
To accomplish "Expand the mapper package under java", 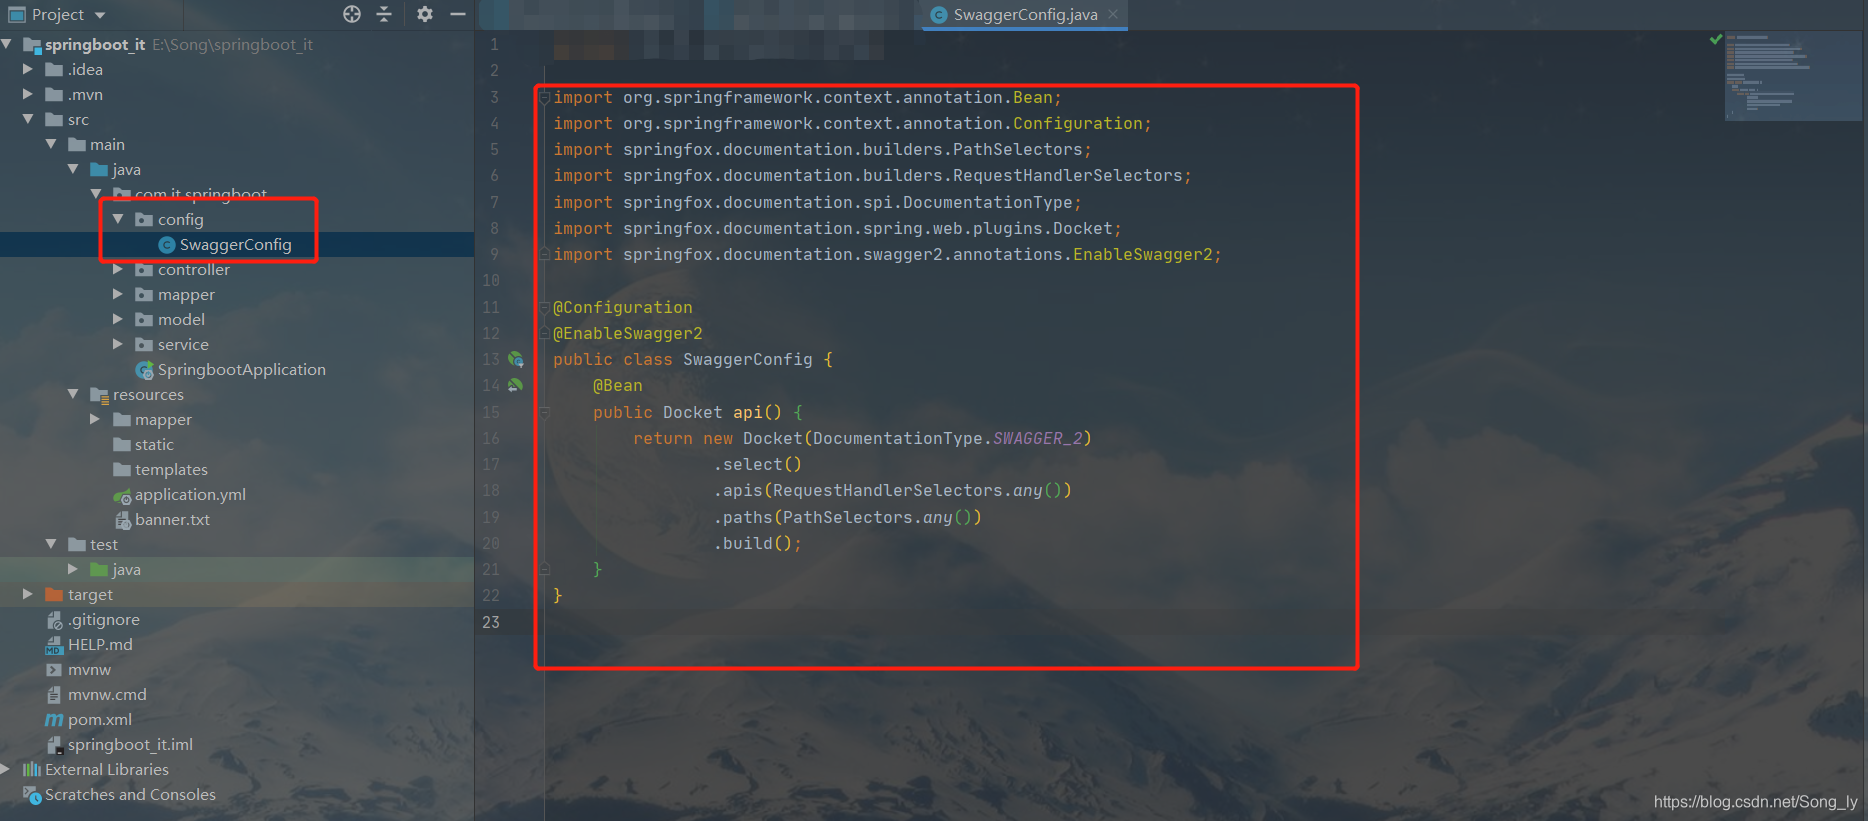I will (x=118, y=294).
